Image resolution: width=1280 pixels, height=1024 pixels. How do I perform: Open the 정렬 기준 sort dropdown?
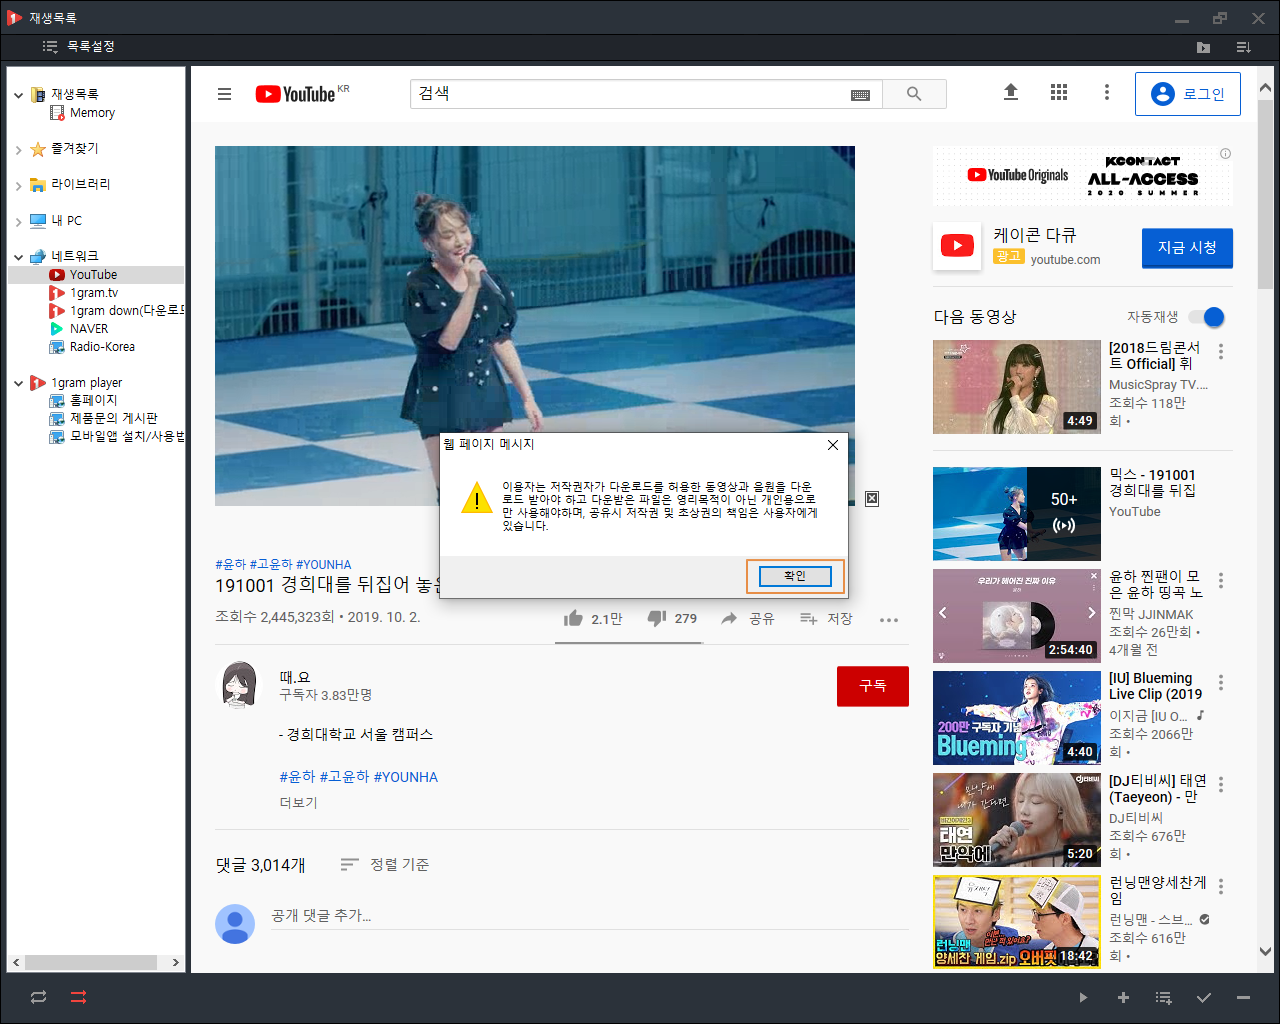pos(384,864)
